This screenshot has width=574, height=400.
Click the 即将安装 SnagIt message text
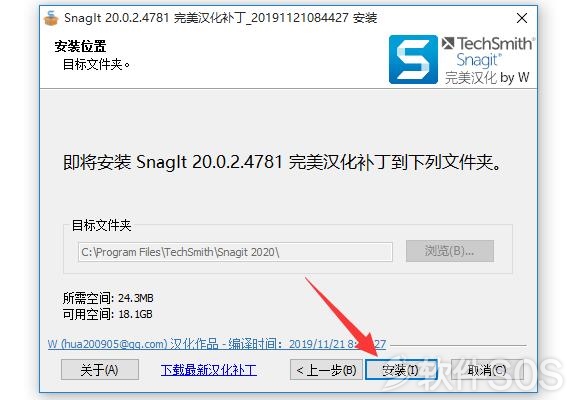click(x=282, y=162)
